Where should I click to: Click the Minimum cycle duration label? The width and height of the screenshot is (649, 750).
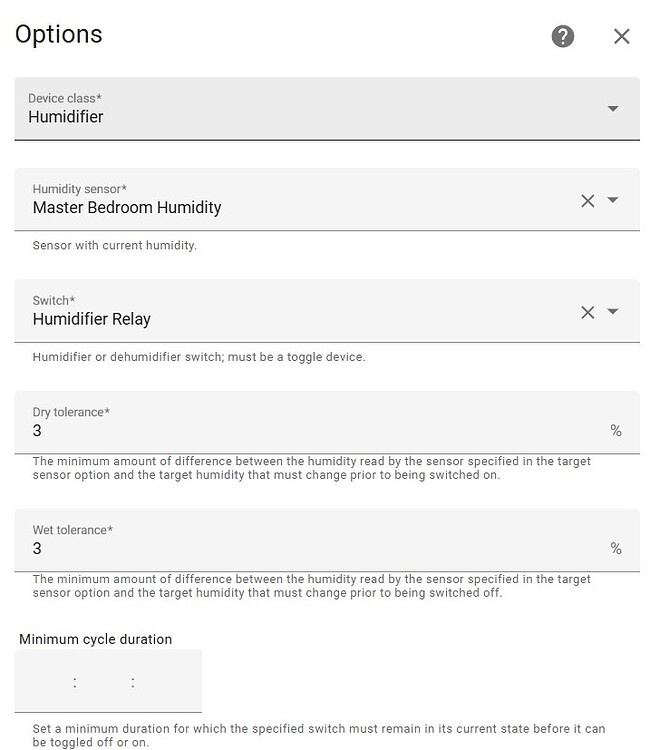(95, 639)
